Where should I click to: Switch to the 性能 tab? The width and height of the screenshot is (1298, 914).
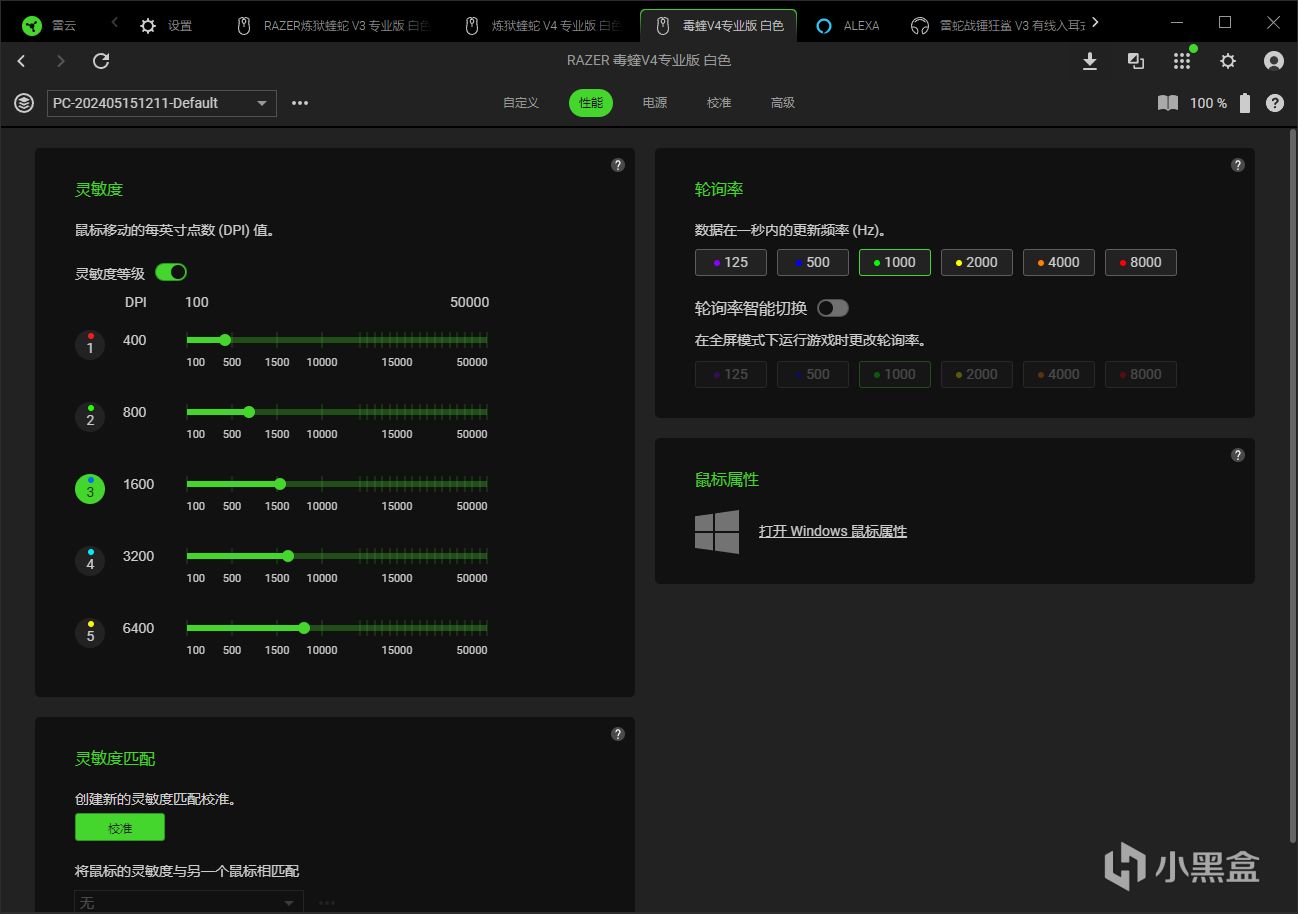591,103
